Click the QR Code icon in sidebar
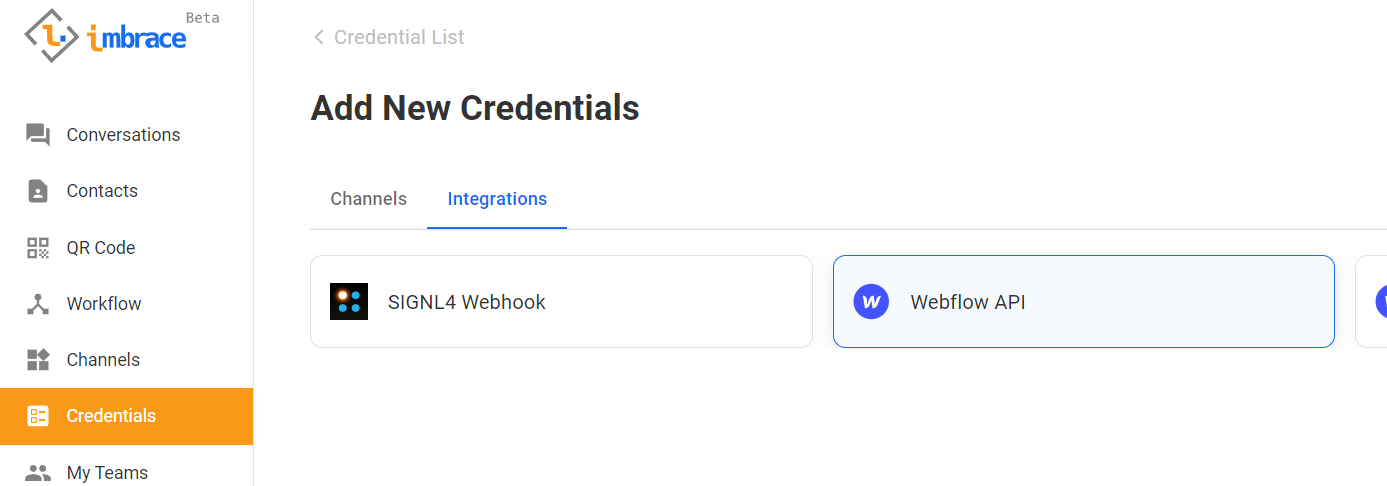Image resolution: width=1387 pixels, height=486 pixels. (38, 248)
